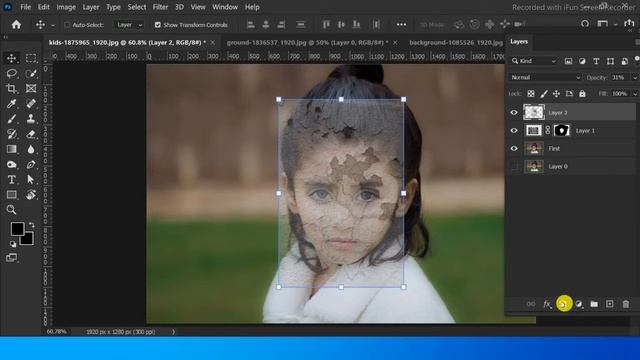Image resolution: width=640 pixels, height=360 pixels.
Task: Expand the status bar info arrow
Action: [x=173, y=332]
